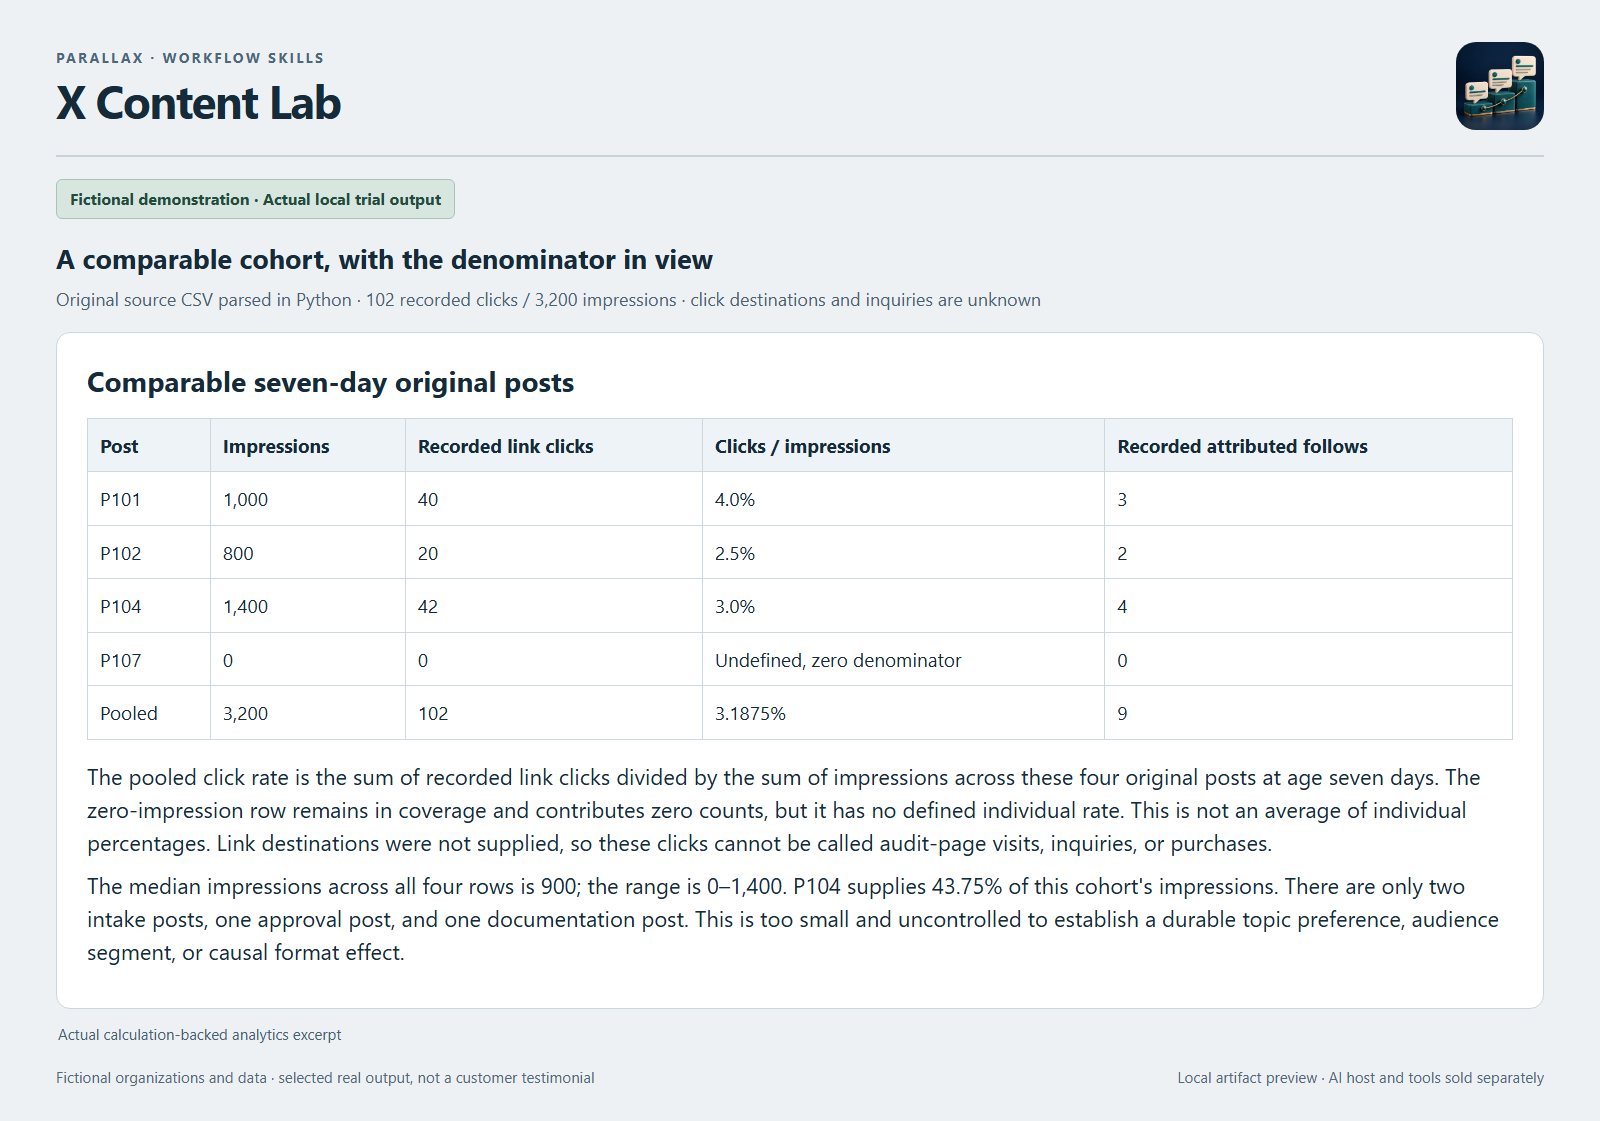
Task: Click the 'Comparable seven-day original posts' heading
Action: pyautogui.click(x=330, y=383)
